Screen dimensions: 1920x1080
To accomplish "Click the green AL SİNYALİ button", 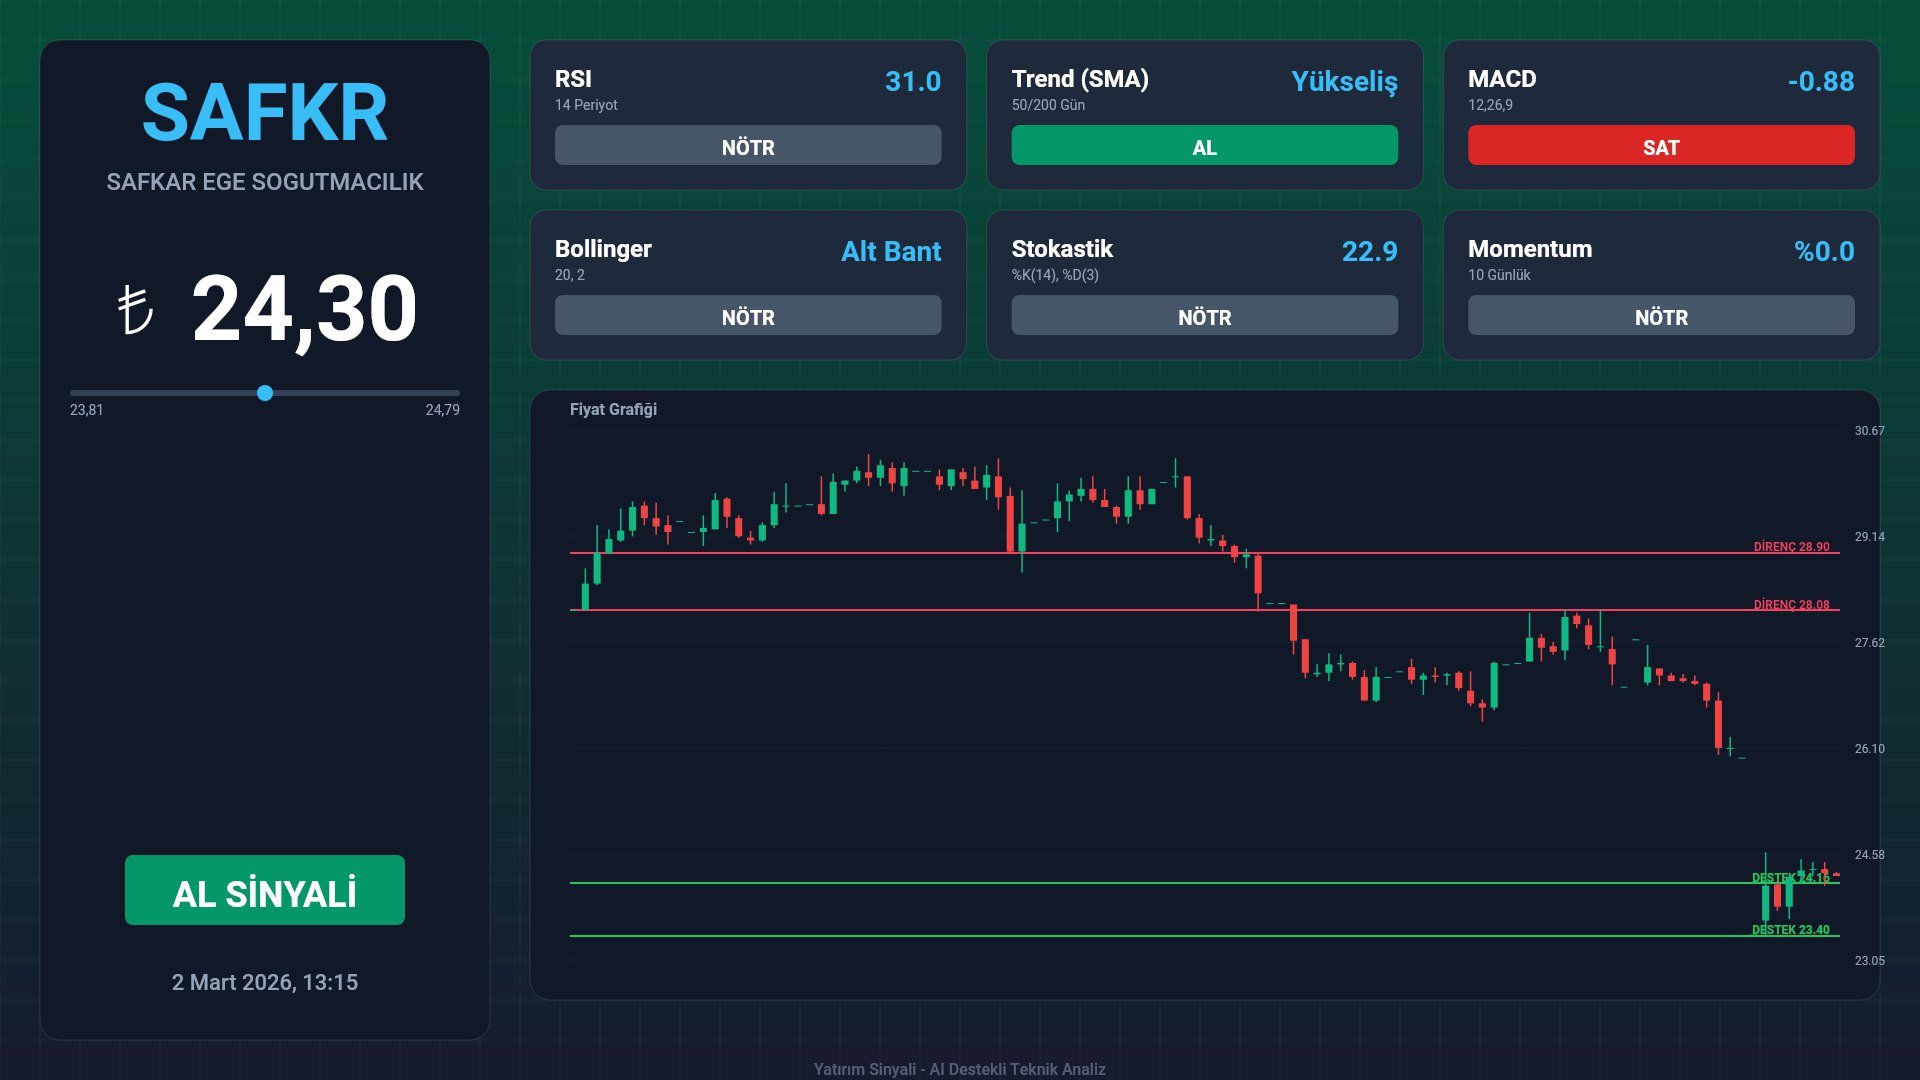I will pos(265,890).
